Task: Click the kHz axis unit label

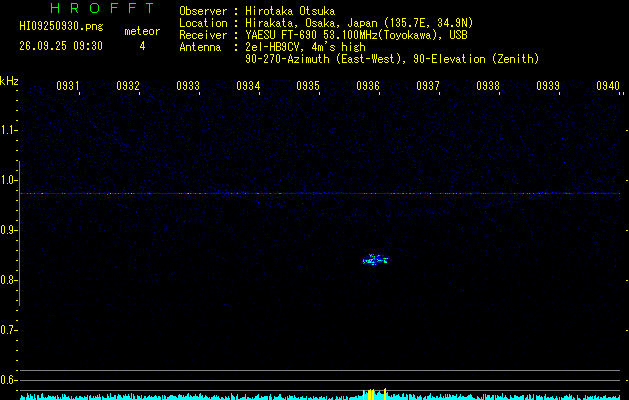Action: coord(9,81)
